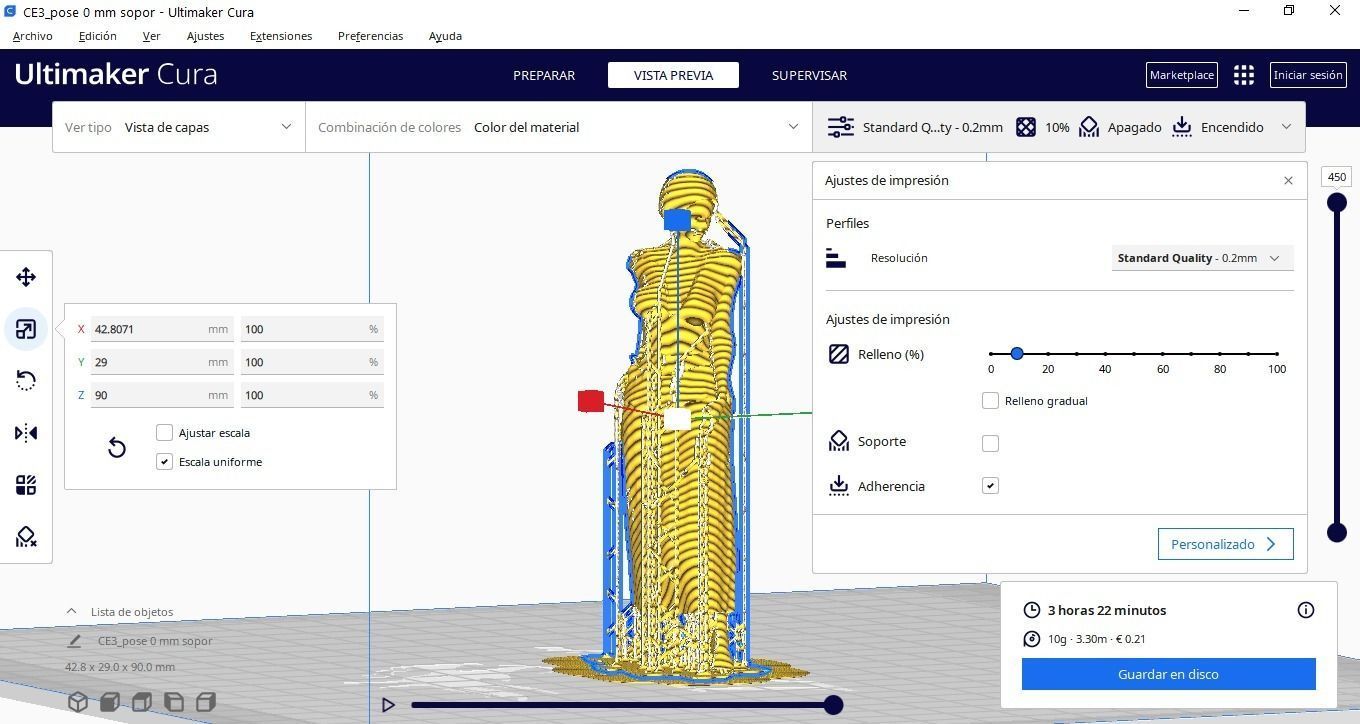This screenshot has width=1360, height=724.
Task: Enable the Relleno gradual checkbox
Action: coord(990,401)
